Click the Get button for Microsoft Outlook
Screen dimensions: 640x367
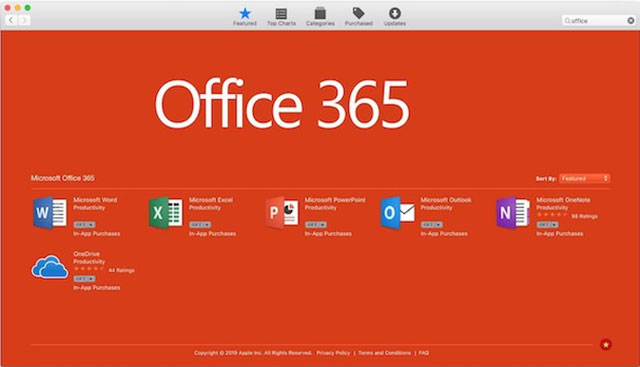pyautogui.click(x=432, y=225)
